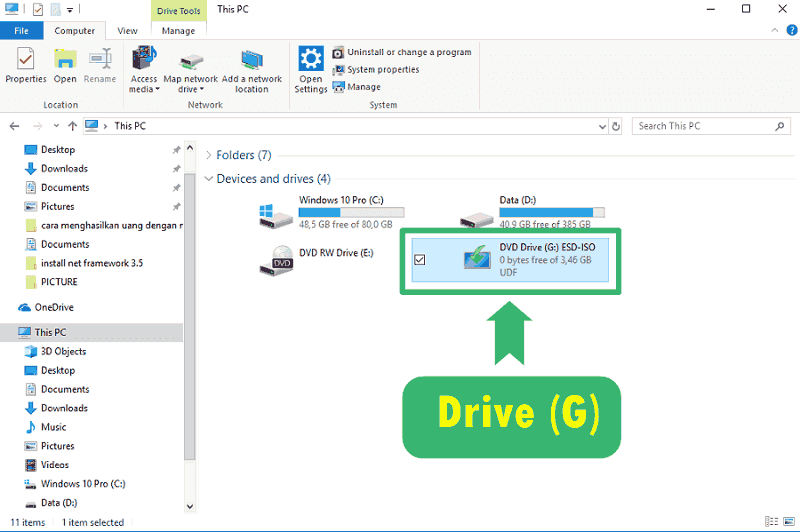Click Add a network location

pyautogui.click(x=252, y=71)
